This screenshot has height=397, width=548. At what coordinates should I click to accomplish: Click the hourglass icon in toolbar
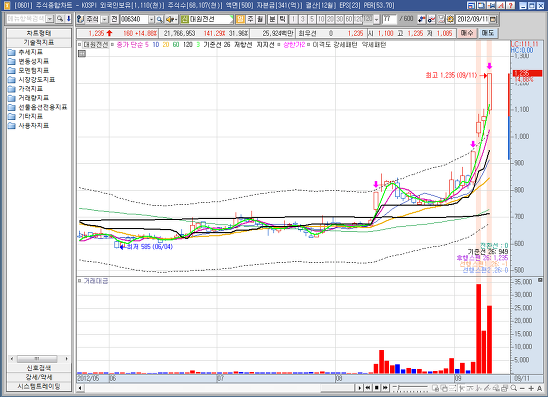point(441,19)
